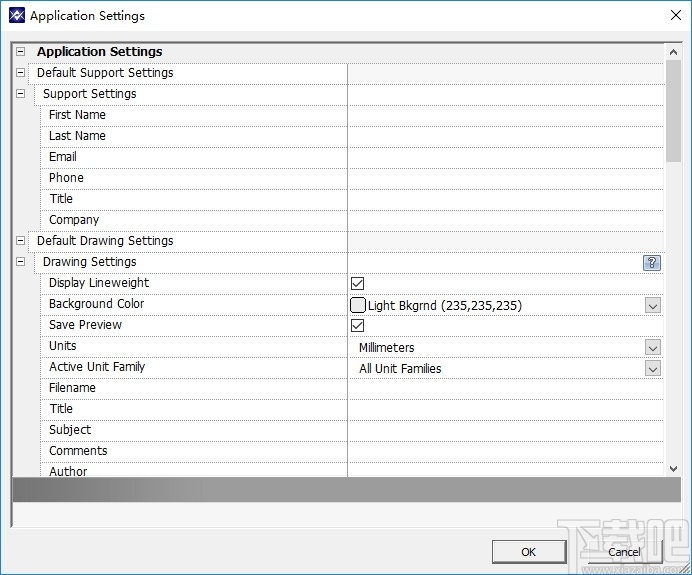This screenshot has width=692, height=575.
Task: Click the First Name value field
Action: point(506,116)
